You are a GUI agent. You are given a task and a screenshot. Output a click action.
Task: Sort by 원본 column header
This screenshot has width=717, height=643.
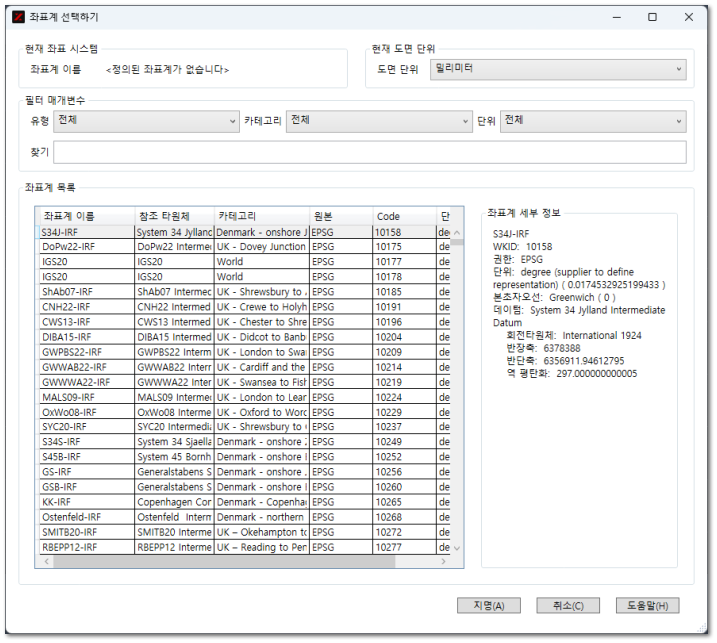pyautogui.click(x=341, y=216)
